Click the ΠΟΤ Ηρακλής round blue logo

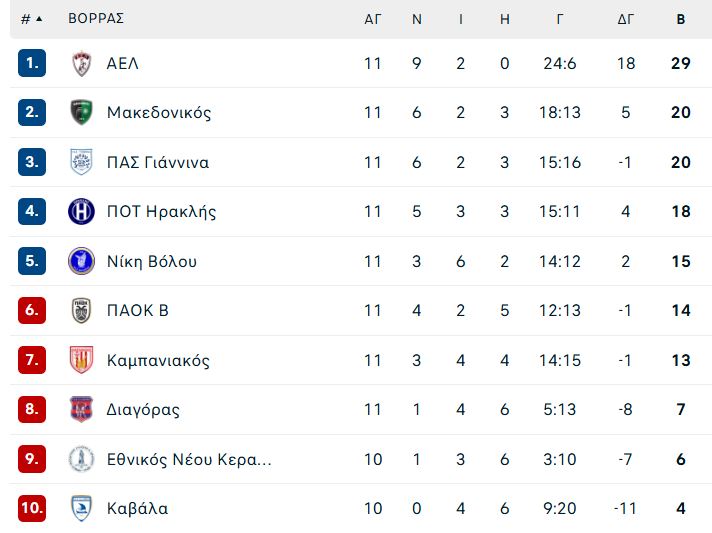(x=82, y=212)
